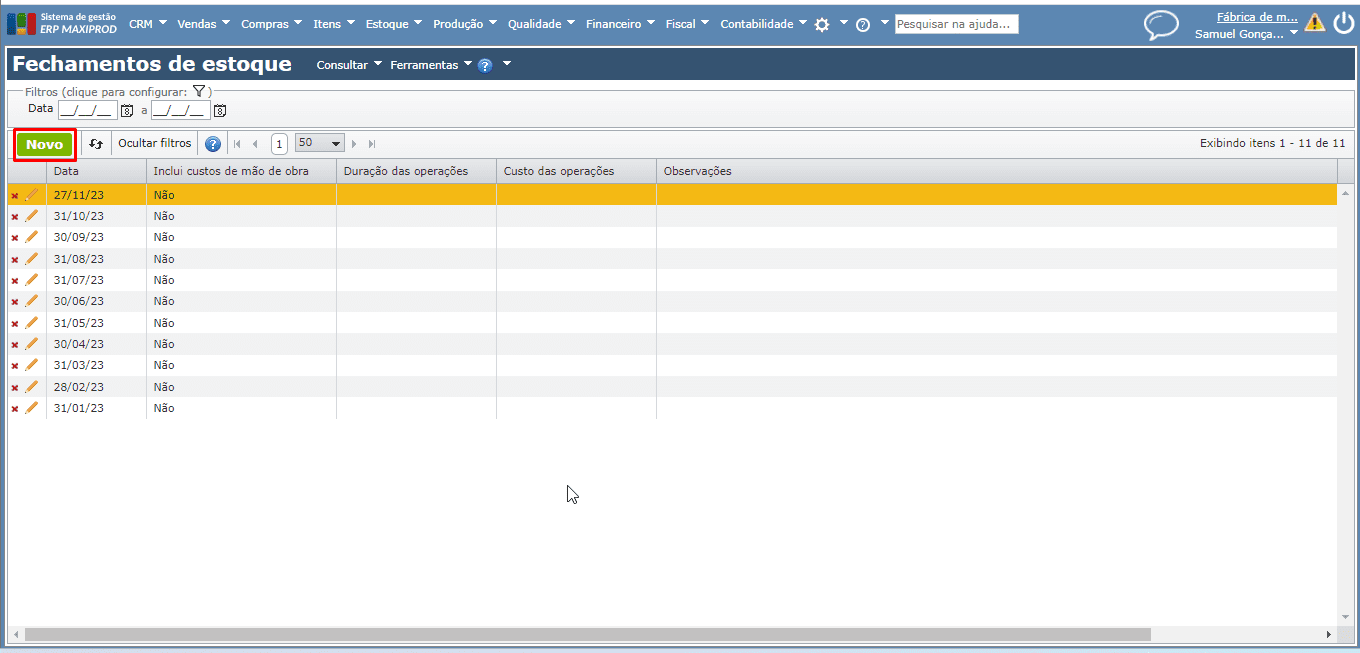Click the horizontal scrollbar at bottom
This screenshot has height=653, width=1360.
click(x=587, y=634)
